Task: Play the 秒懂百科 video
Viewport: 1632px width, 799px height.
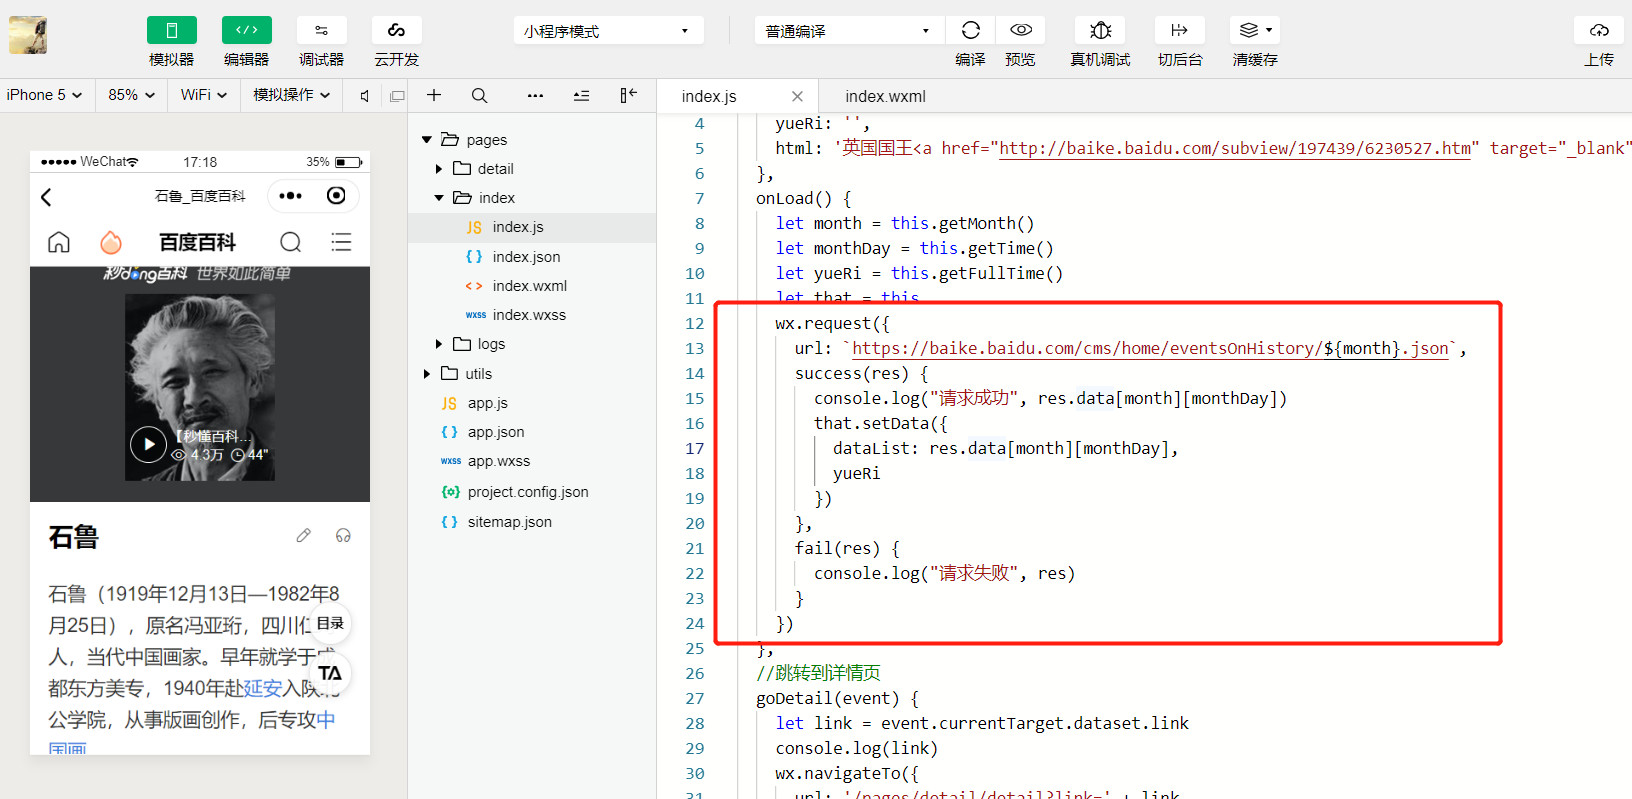Action: [148, 444]
